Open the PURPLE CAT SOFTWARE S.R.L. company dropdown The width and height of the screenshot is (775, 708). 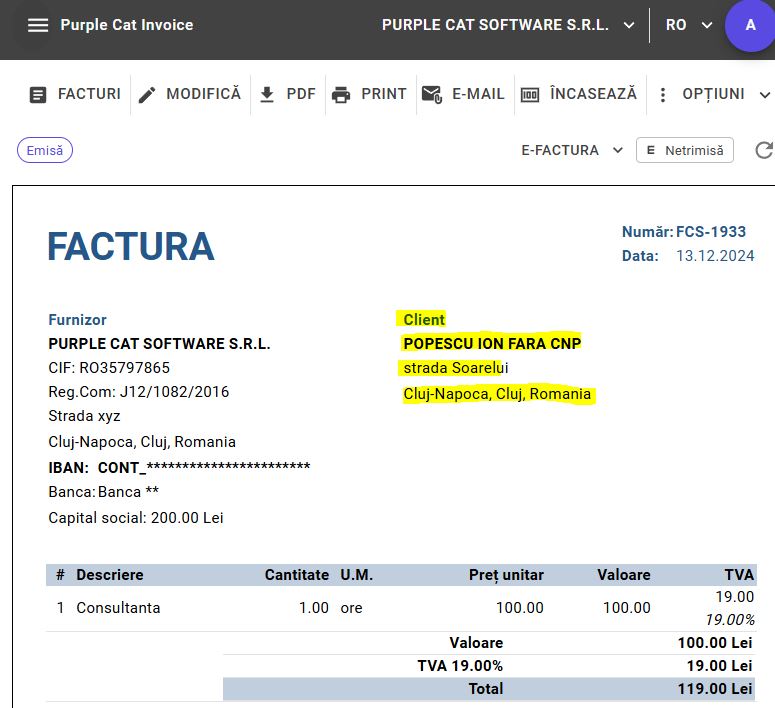[x=508, y=25]
